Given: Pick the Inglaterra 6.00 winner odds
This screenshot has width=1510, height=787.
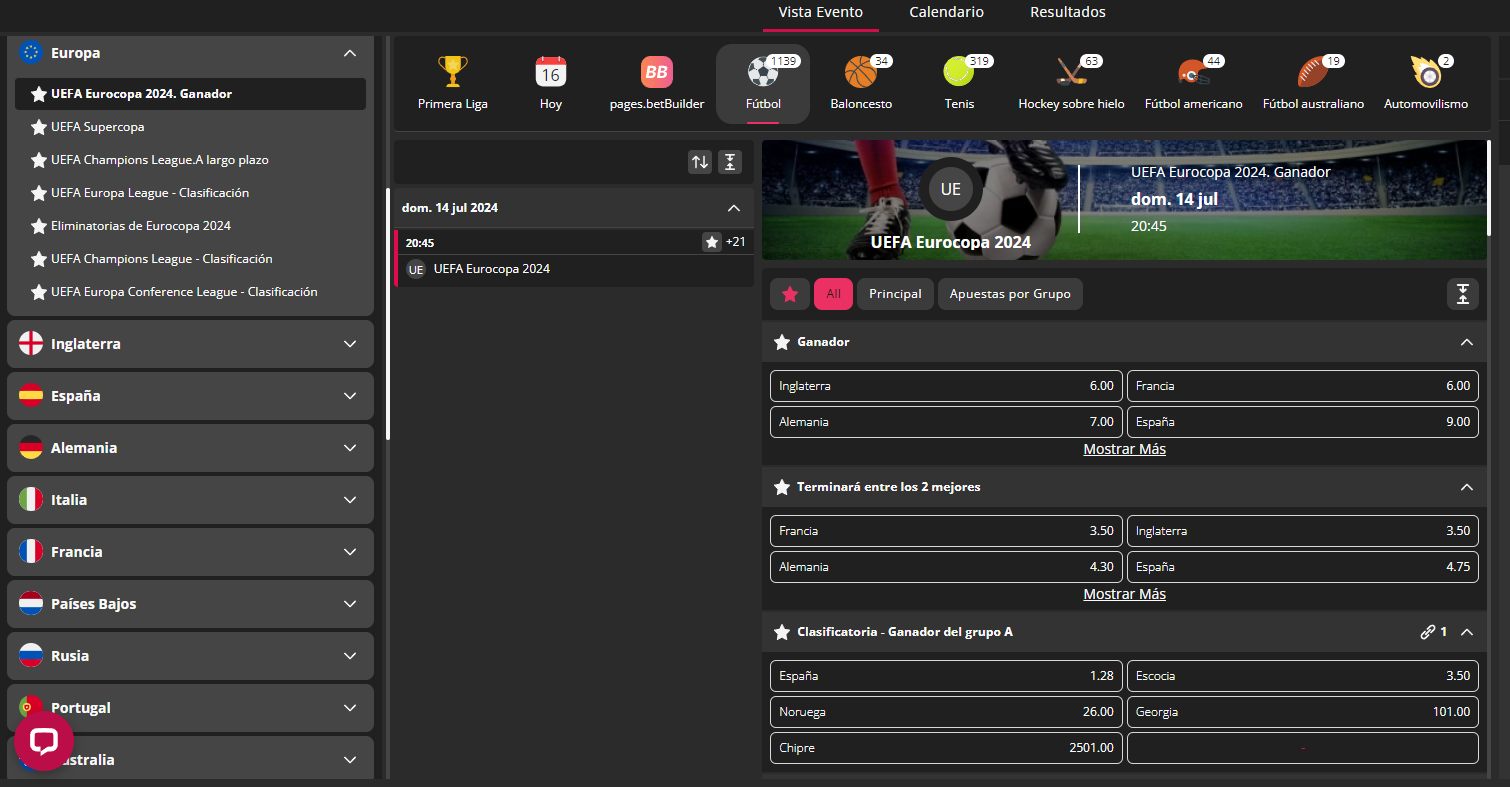Looking at the screenshot, I should pos(945,386).
